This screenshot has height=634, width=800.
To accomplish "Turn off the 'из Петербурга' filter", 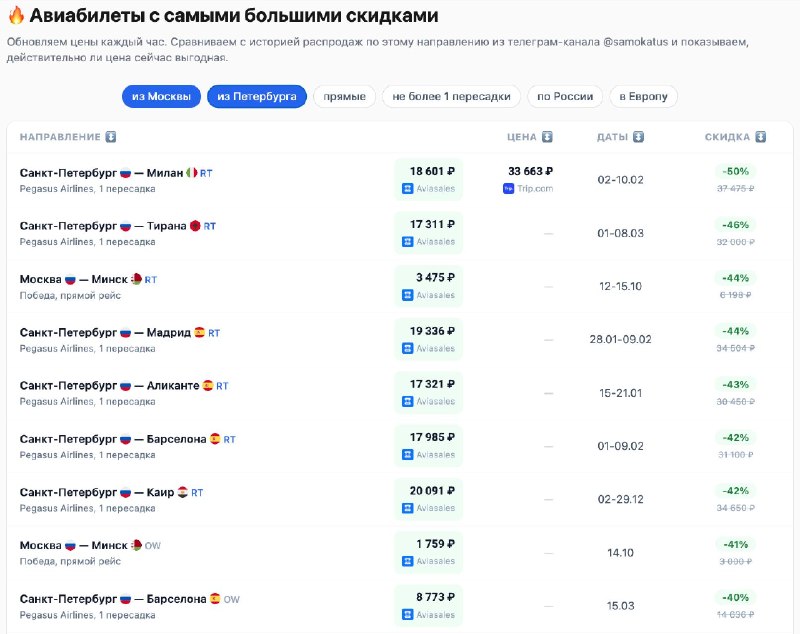I will pyautogui.click(x=257, y=96).
